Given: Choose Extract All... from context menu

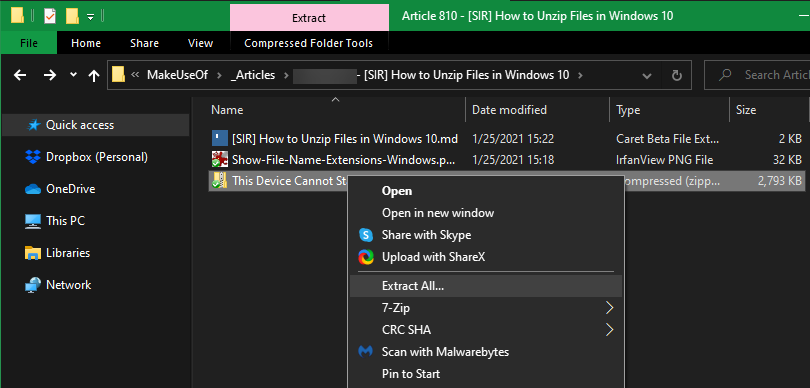Looking at the screenshot, I should point(486,286).
